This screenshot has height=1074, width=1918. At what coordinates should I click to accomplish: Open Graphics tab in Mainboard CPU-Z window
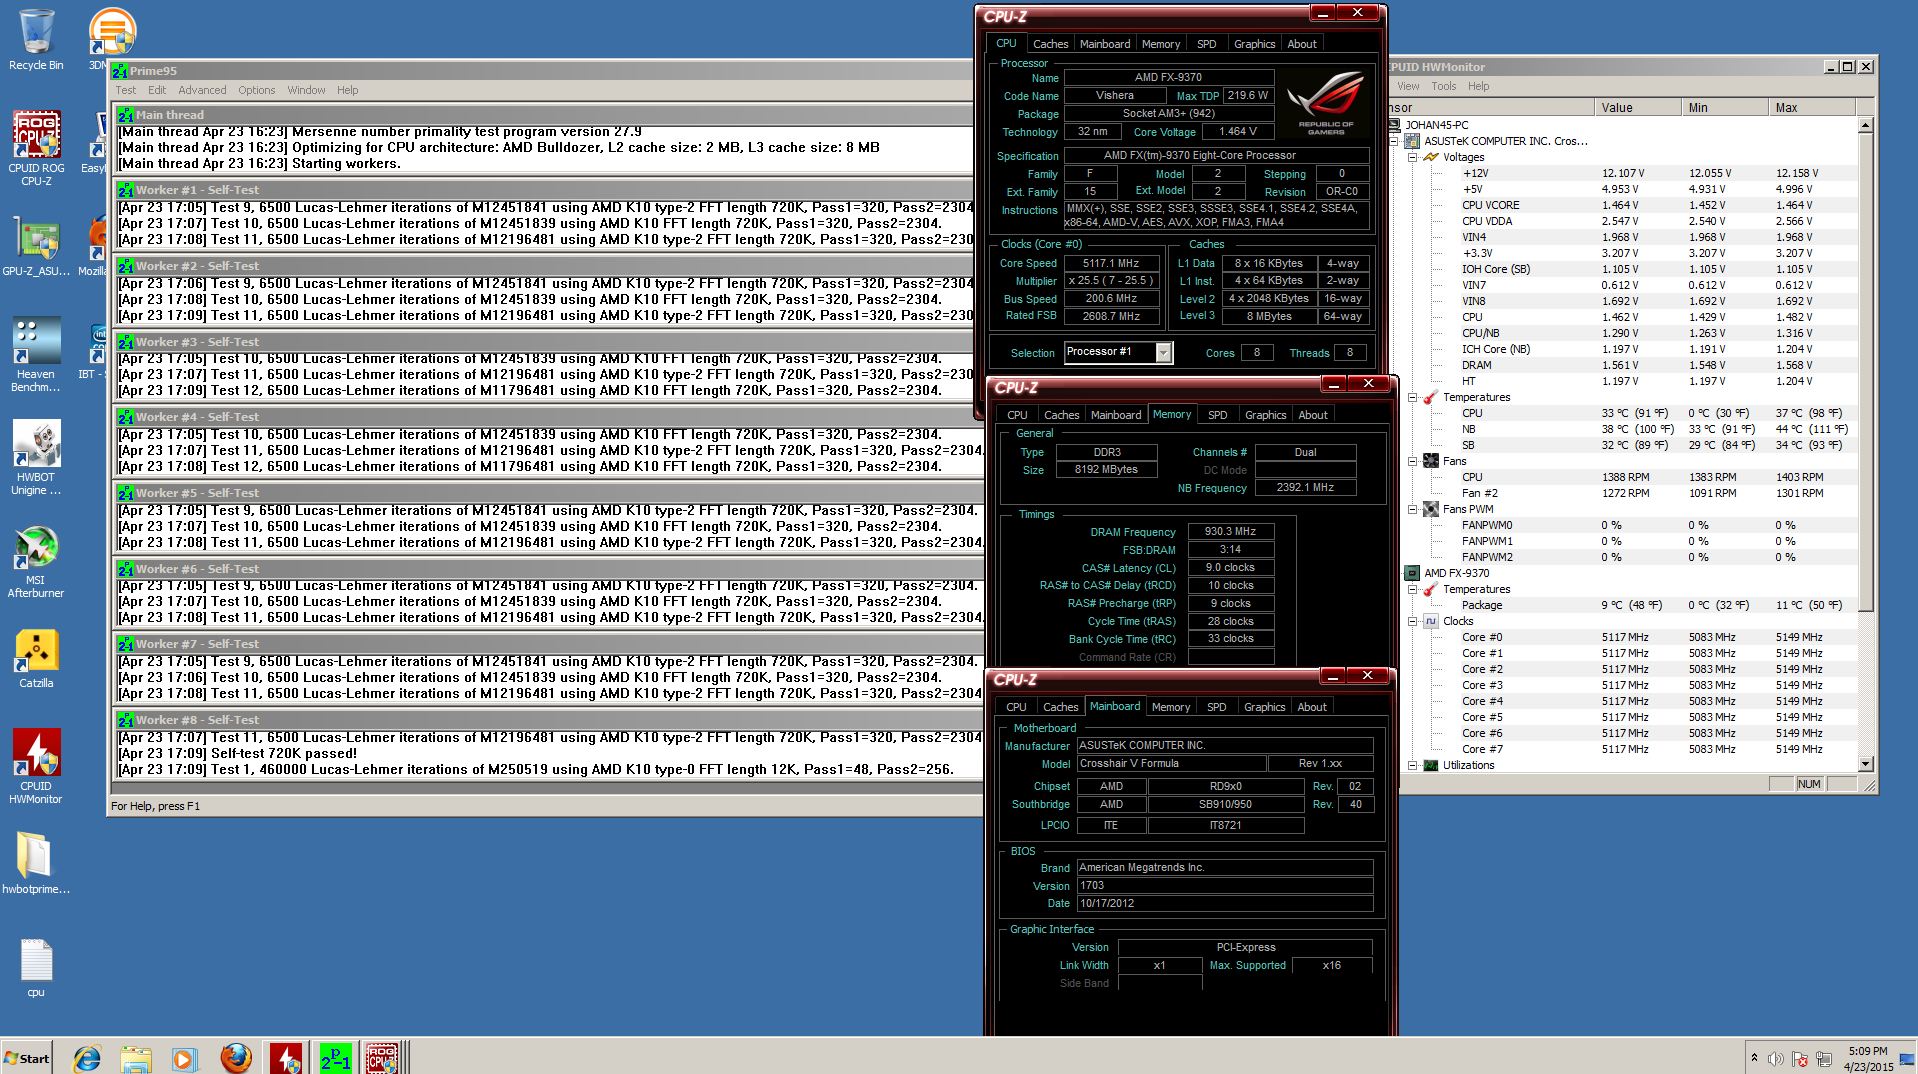point(1264,707)
